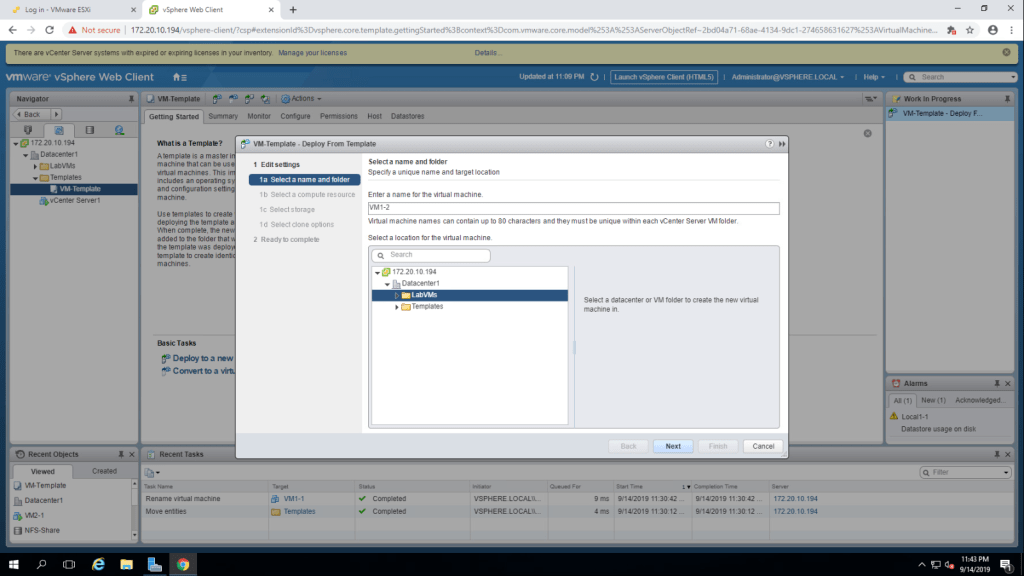Select Templates folder in wizard location tree

coord(428,307)
